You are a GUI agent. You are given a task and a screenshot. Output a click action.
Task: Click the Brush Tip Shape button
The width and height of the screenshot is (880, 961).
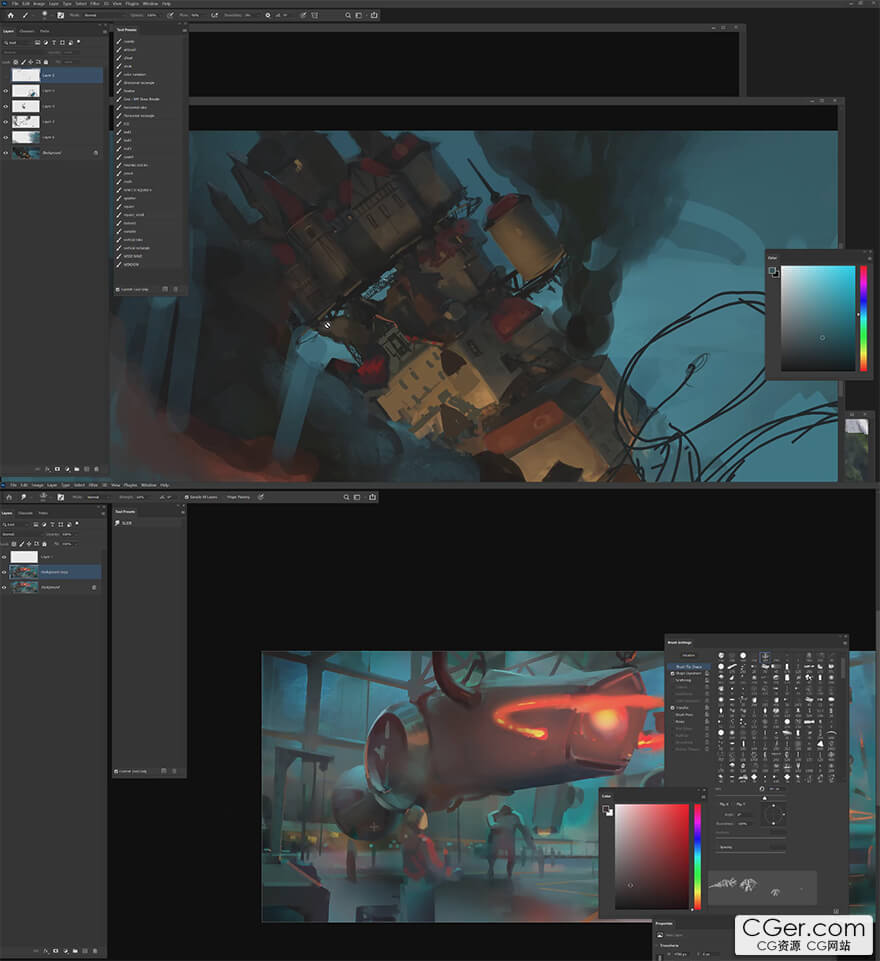688,666
